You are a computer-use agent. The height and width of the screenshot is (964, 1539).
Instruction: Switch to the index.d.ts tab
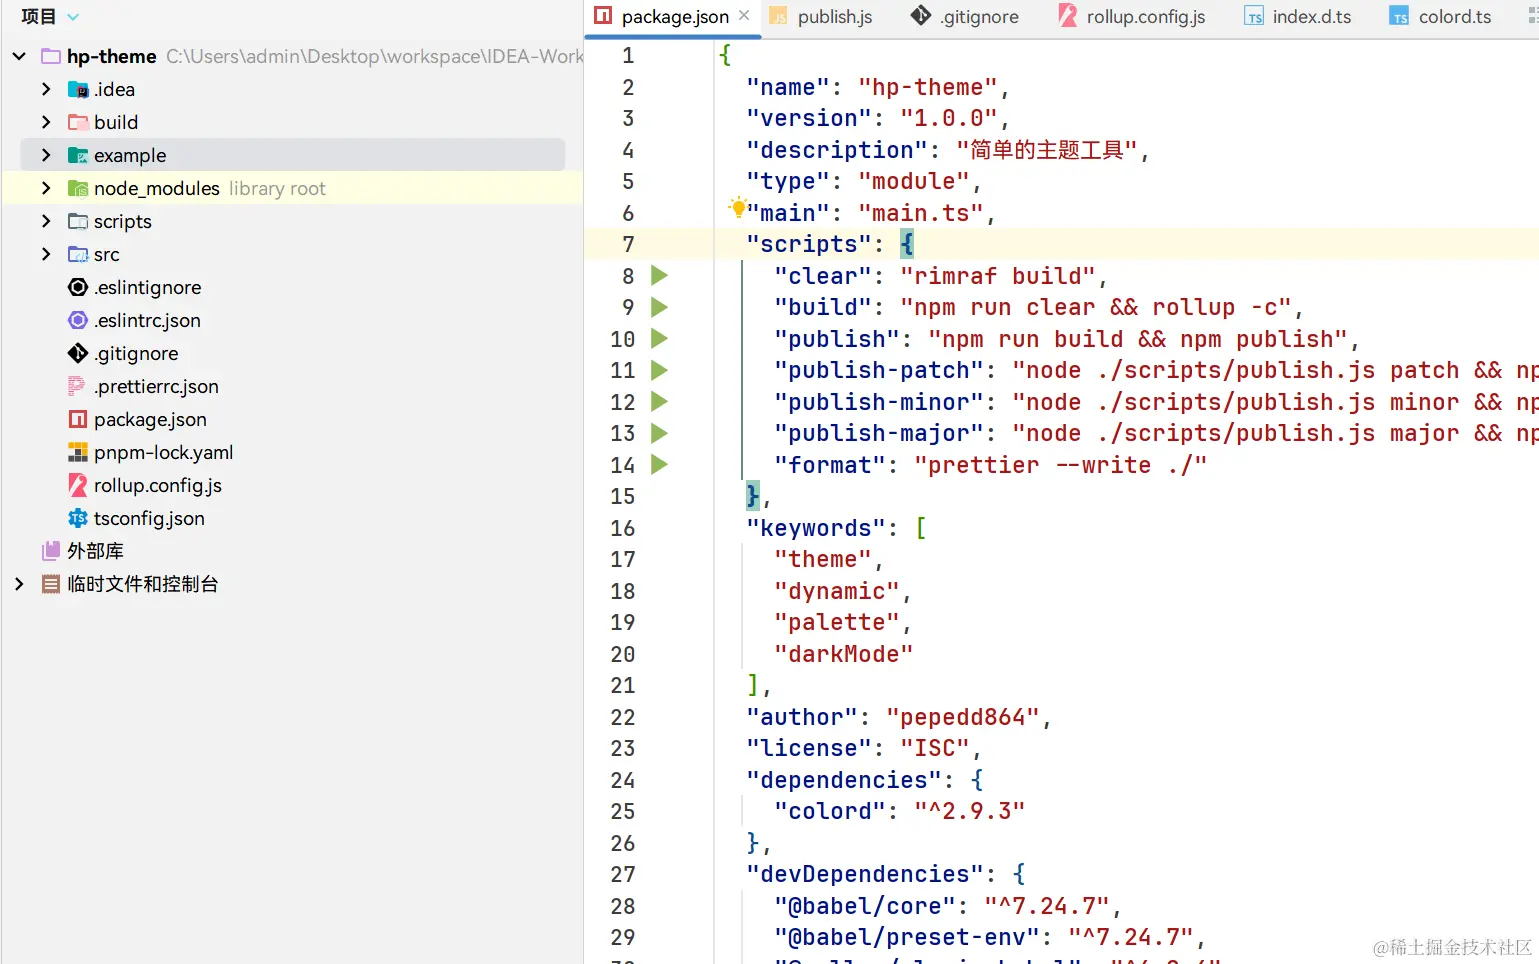click(1298, 17)
